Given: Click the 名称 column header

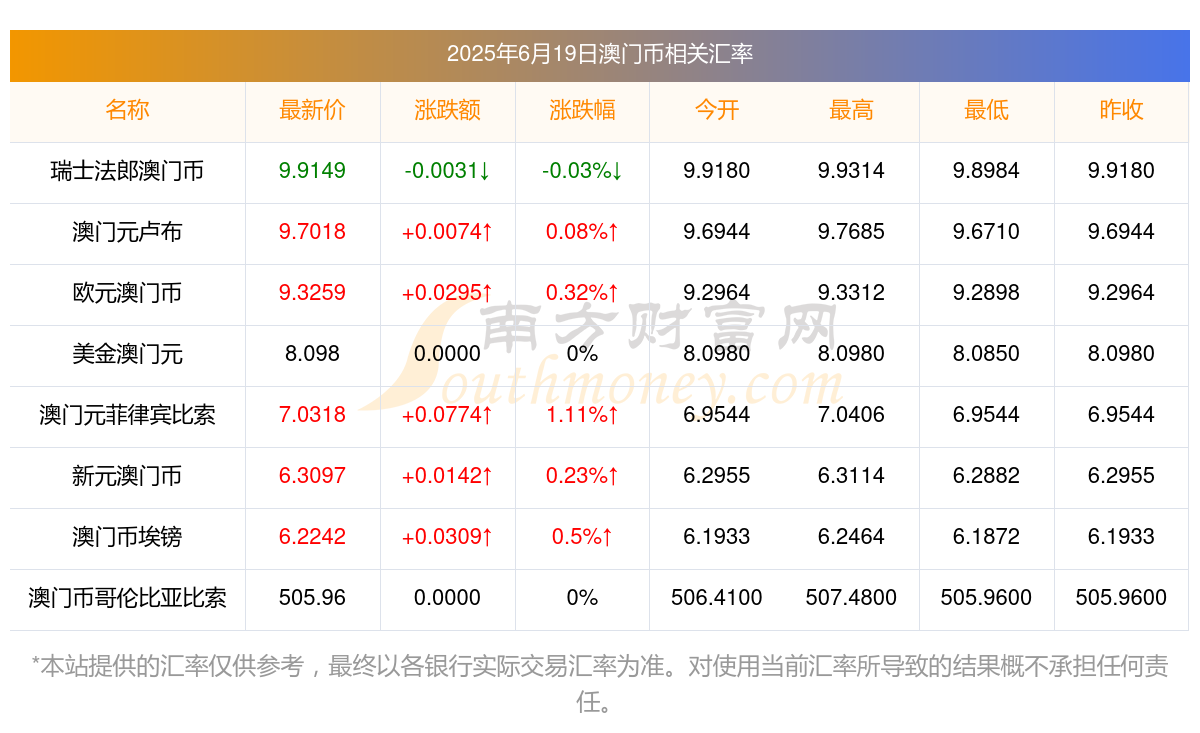Looking at the screenshot, I should point(127,110).
